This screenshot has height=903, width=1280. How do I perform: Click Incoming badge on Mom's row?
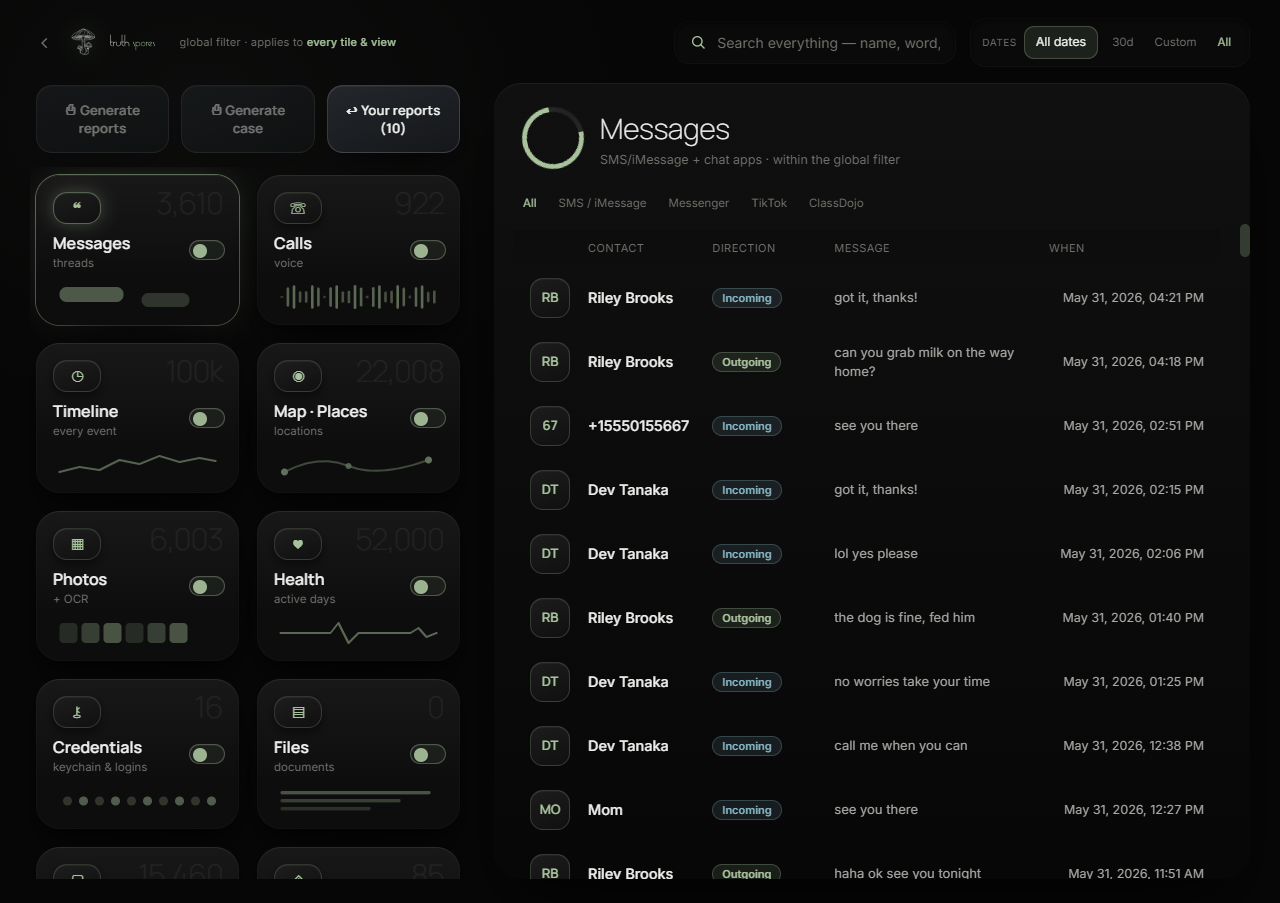(x=746, y=810)
